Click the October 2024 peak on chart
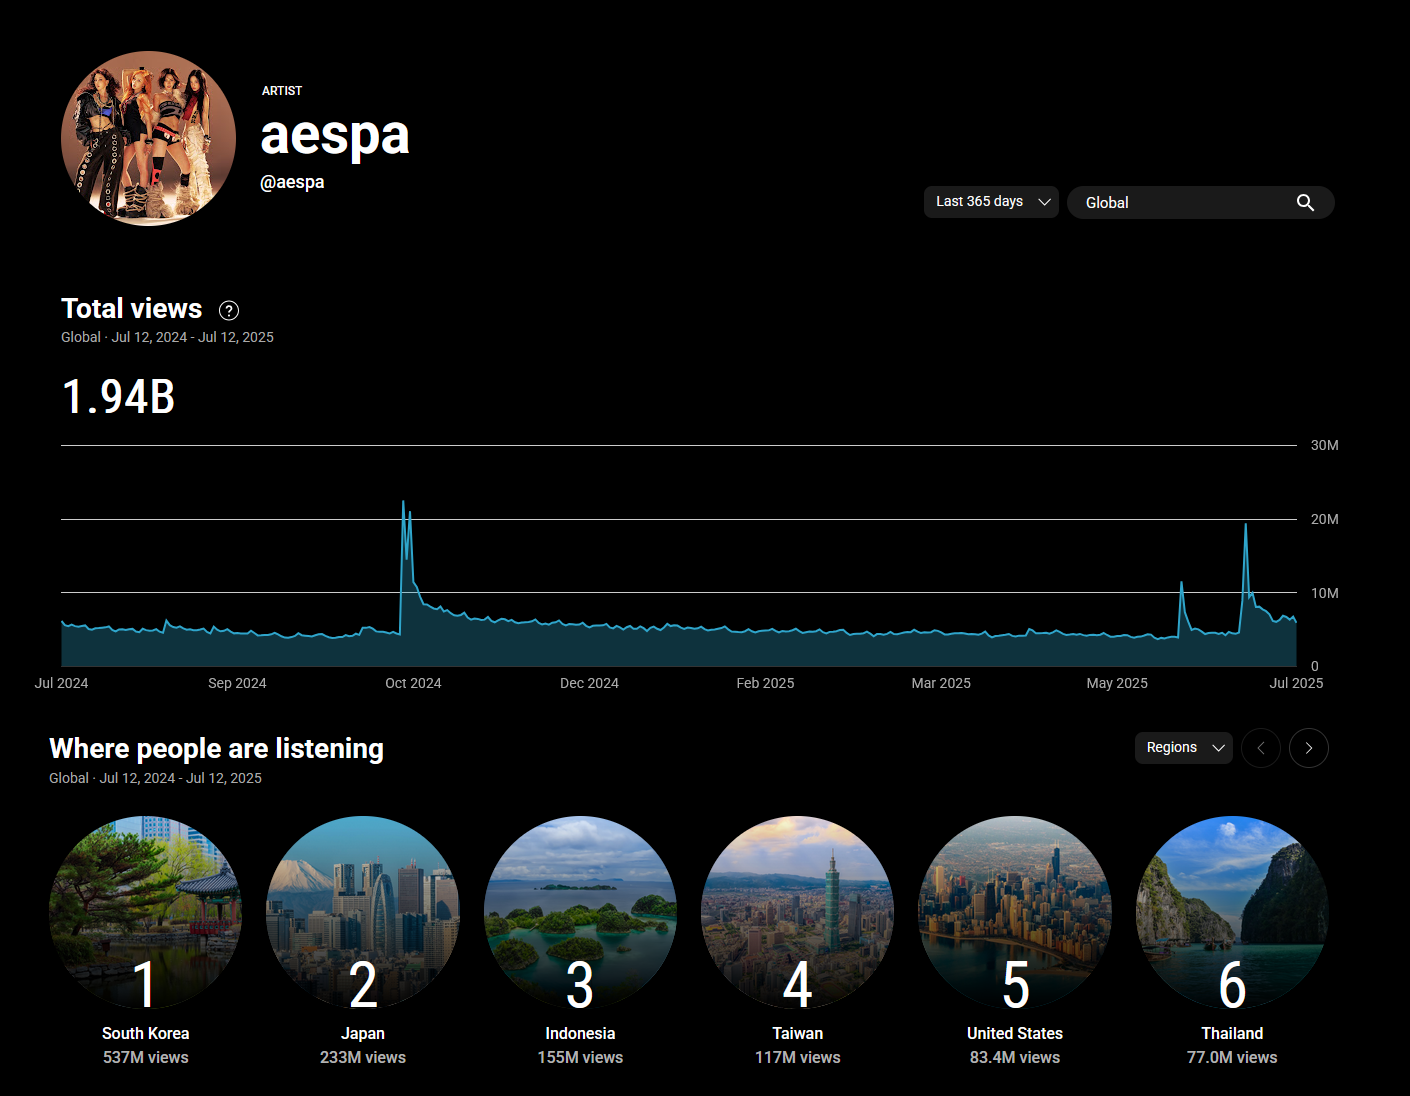The width and height of the screenshot is (1410, 1096). coord(403,502)
